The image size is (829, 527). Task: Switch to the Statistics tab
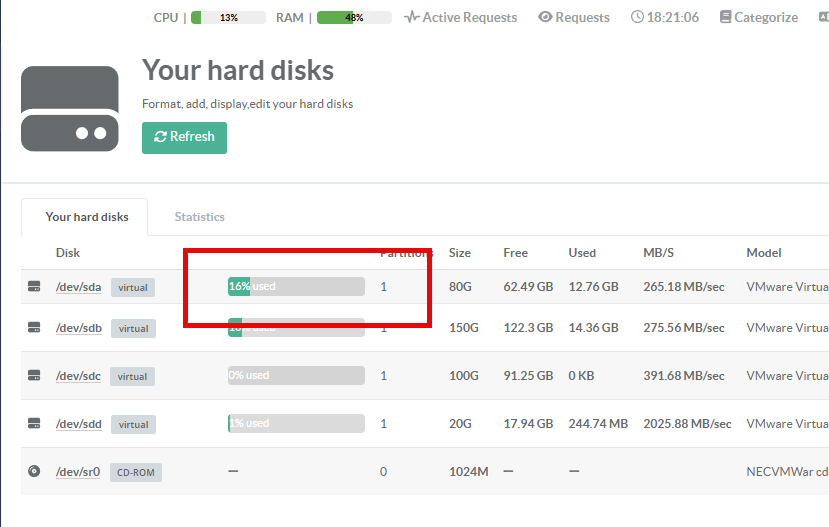[199, 217]
